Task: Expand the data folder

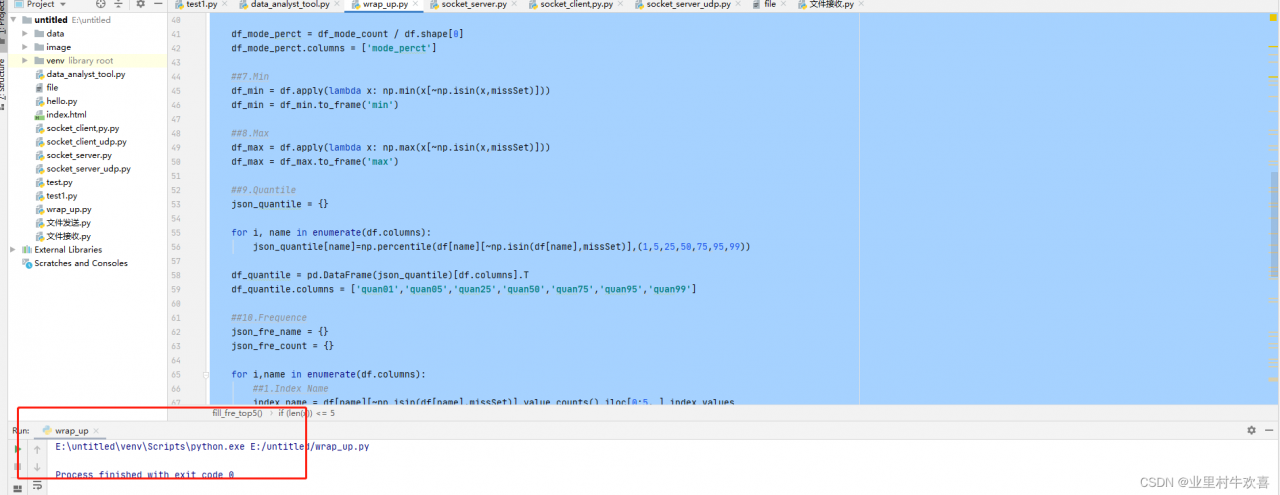Action: [25, 33]
